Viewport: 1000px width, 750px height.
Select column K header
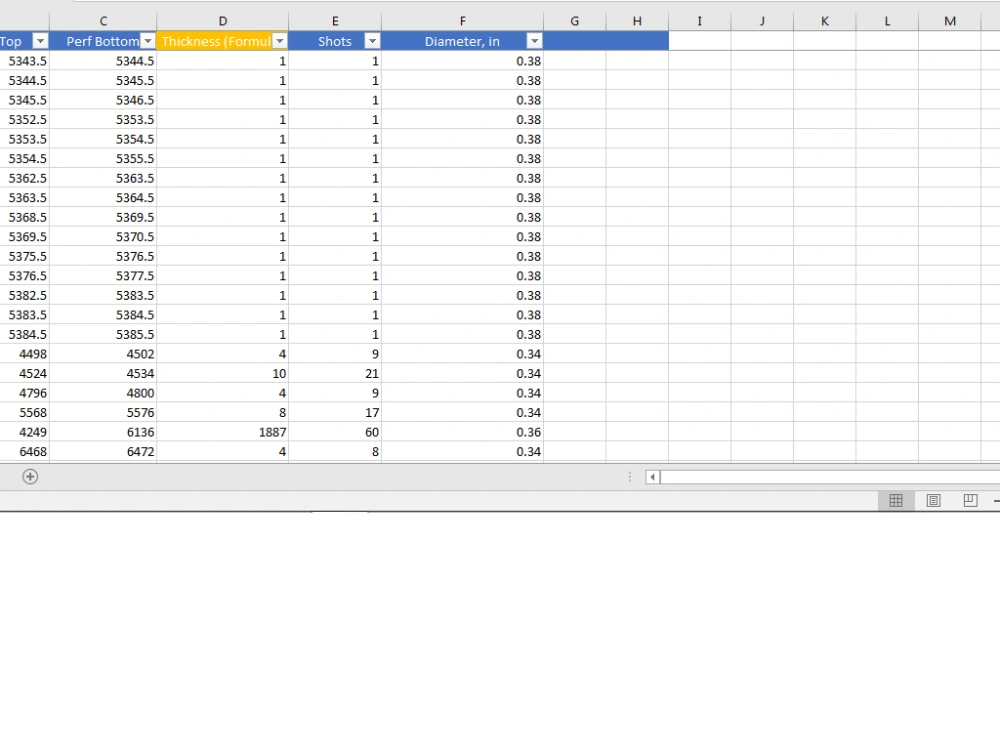coord(825,21)
